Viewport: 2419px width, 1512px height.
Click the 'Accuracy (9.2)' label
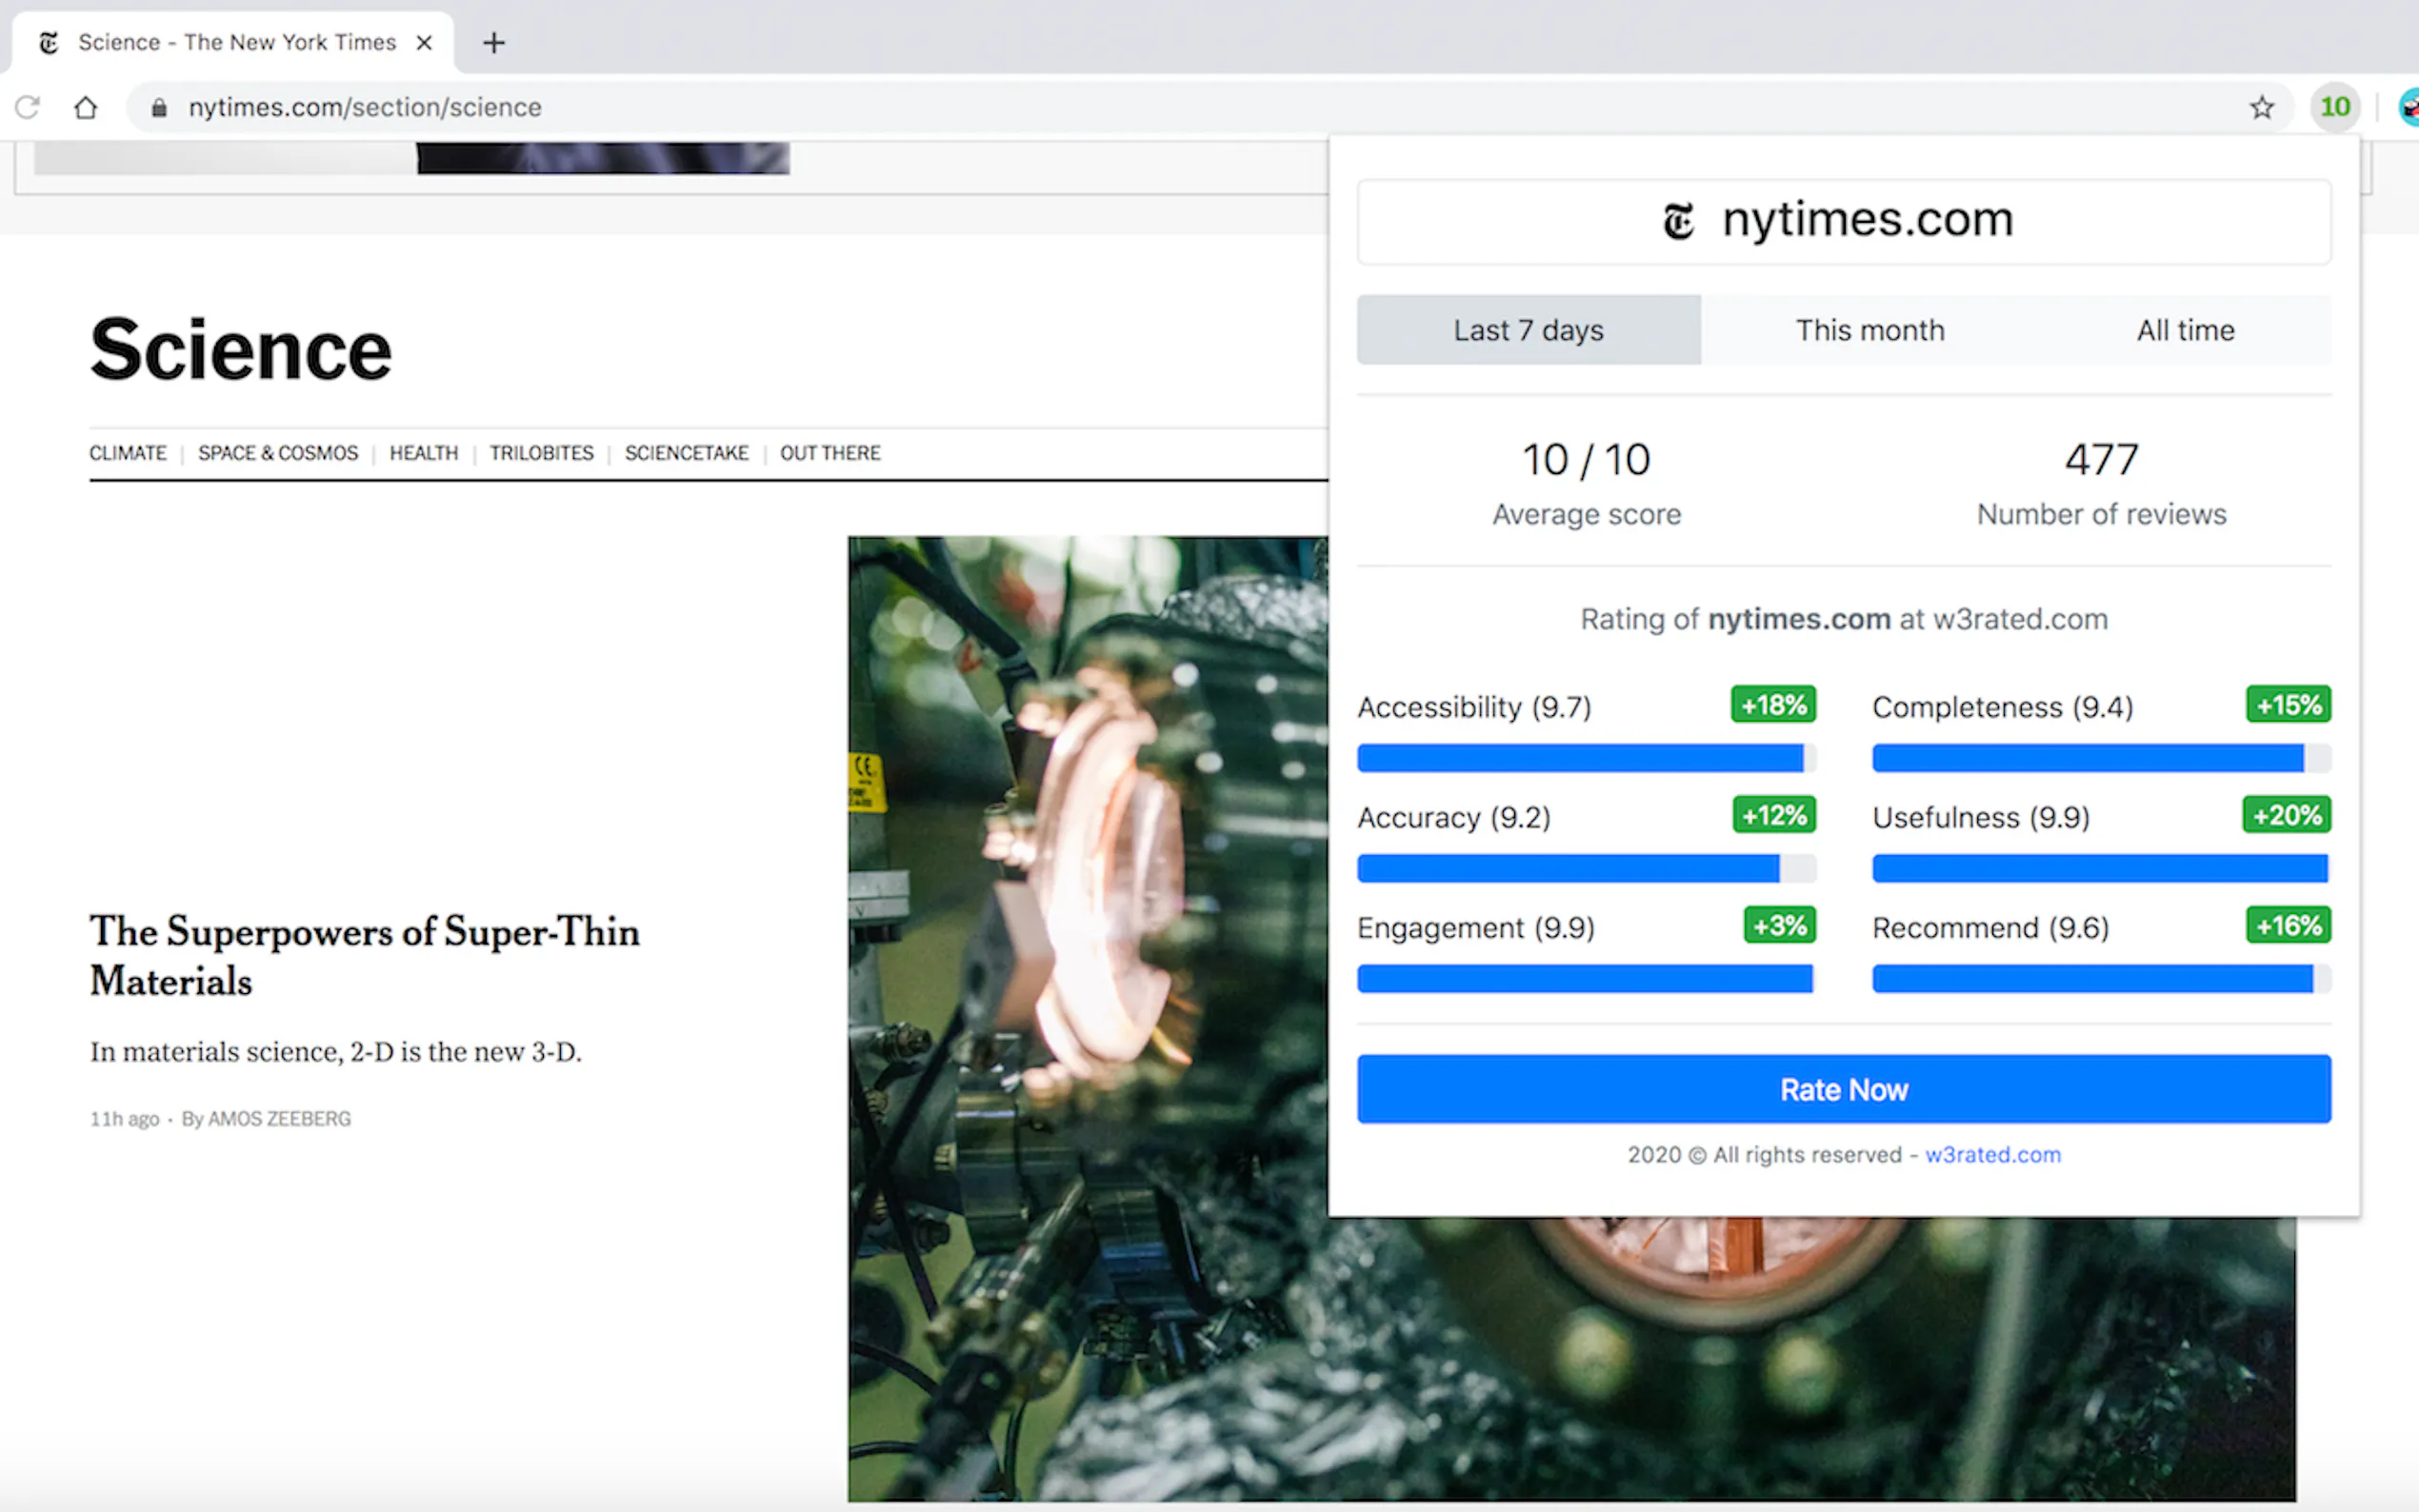1454,817
